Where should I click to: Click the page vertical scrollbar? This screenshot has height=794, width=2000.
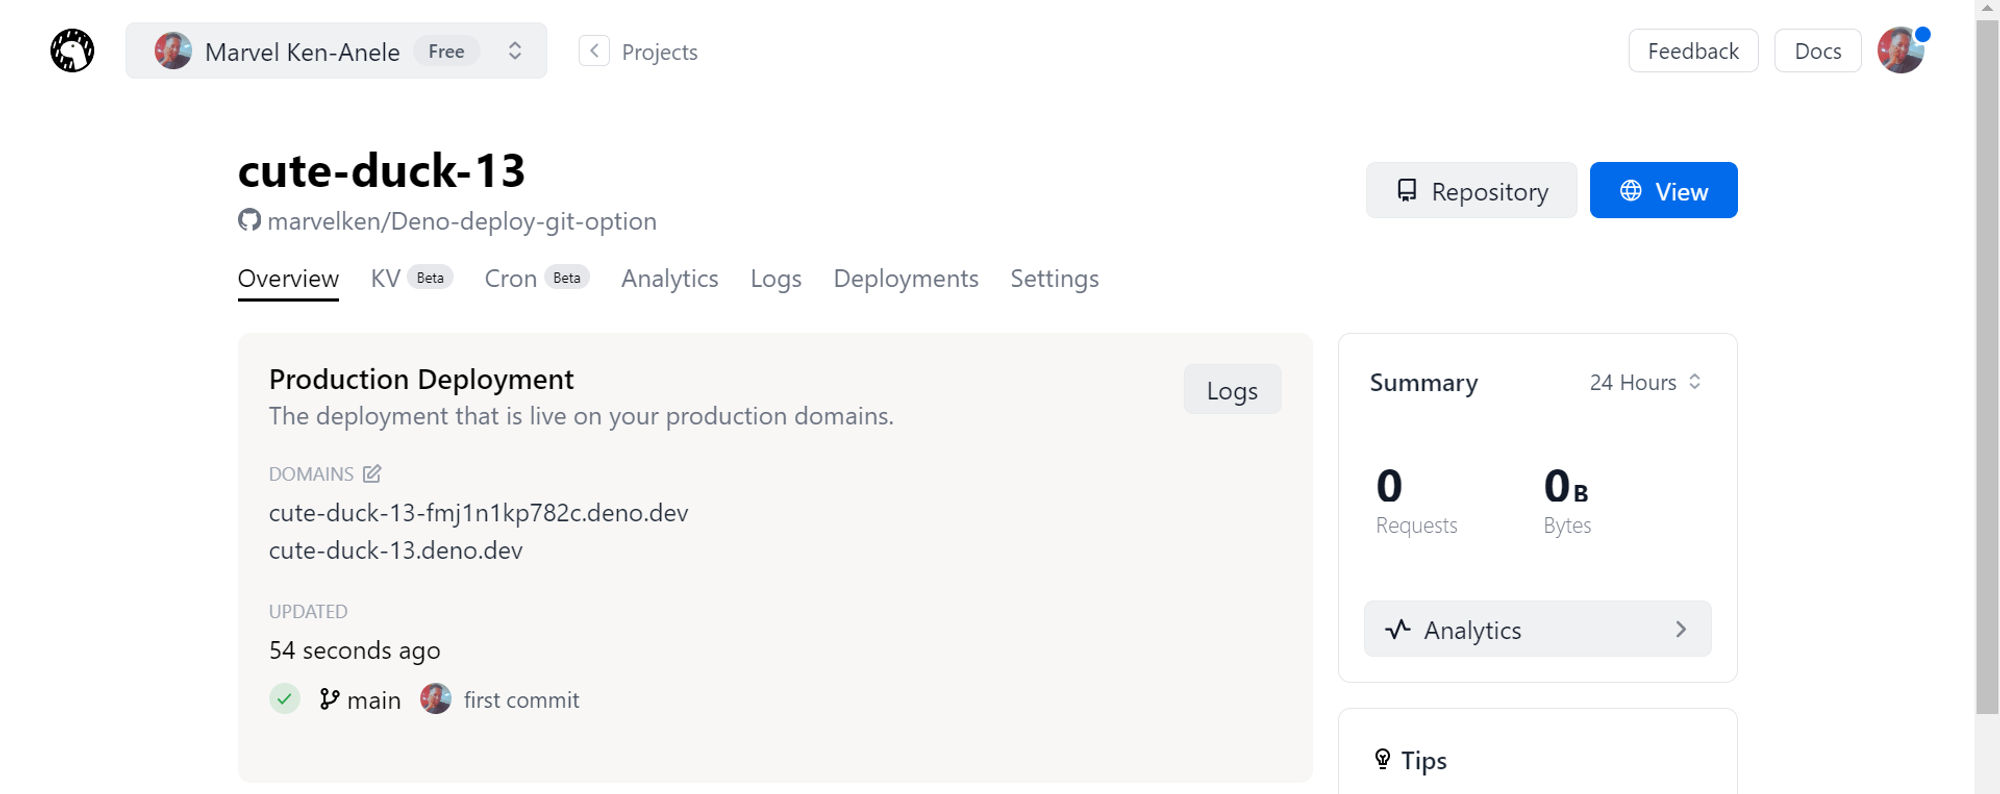point(1987,366)
